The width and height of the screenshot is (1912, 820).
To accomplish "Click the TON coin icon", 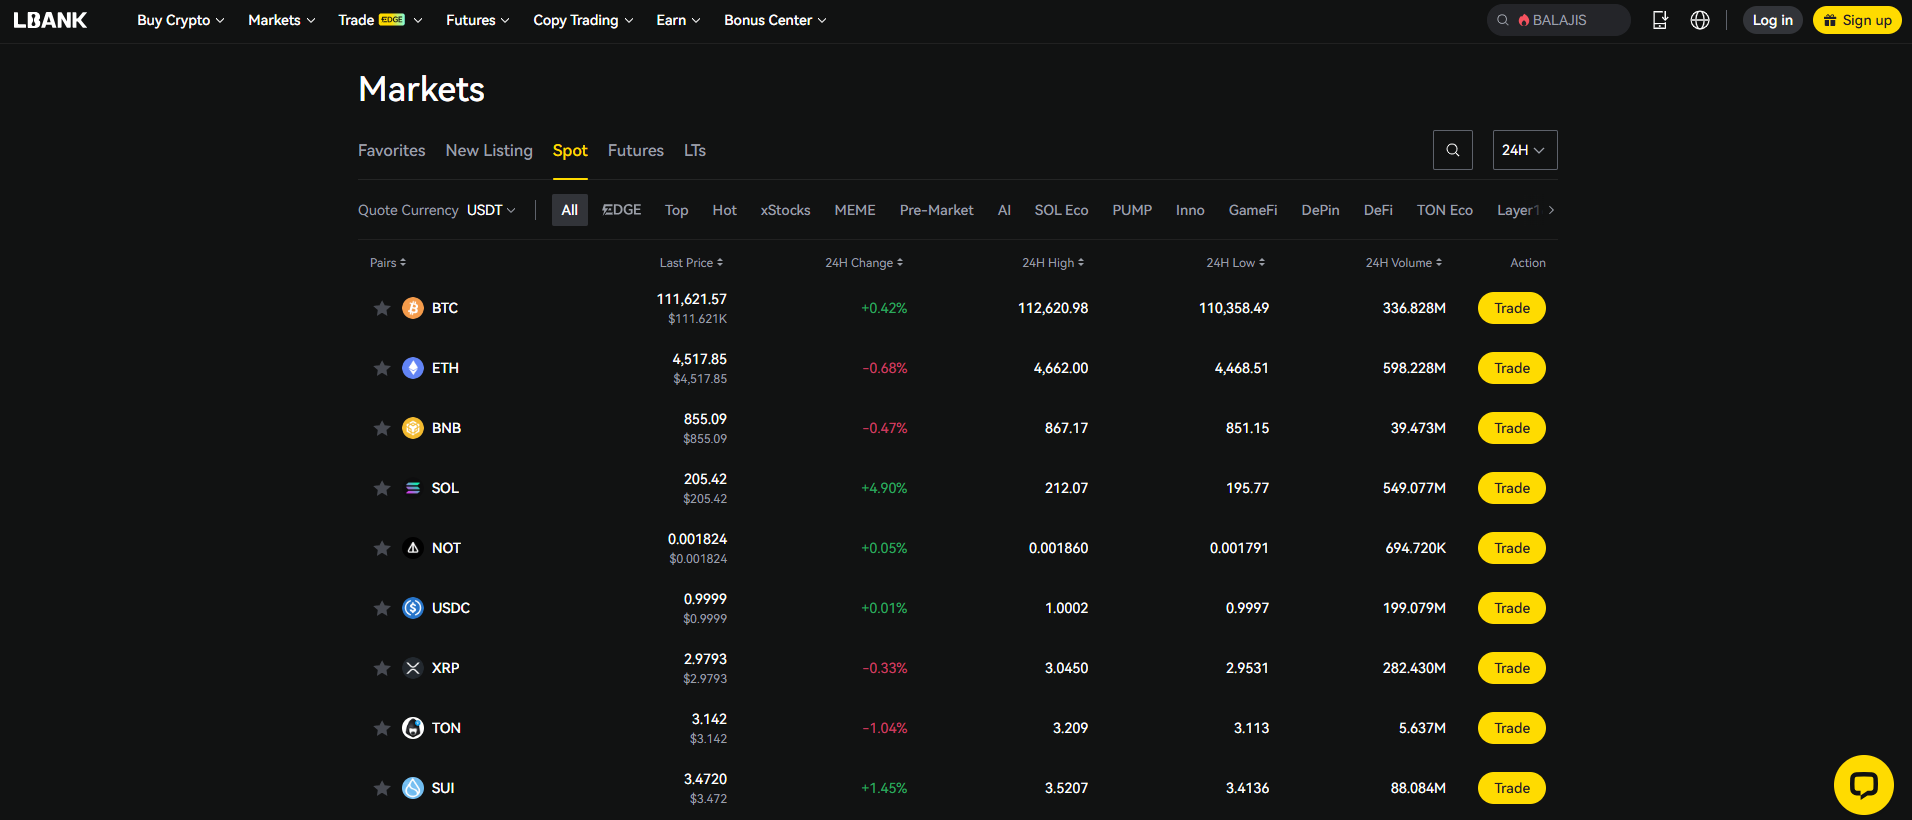I will (x=413, y=728).
